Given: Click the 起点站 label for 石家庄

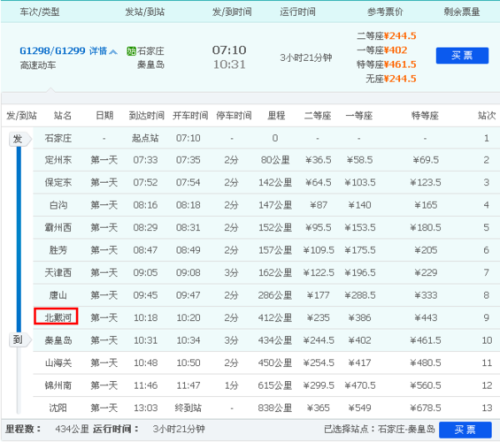Looking at the screenshot, I should pyautogui.click(x=145, y=138).
